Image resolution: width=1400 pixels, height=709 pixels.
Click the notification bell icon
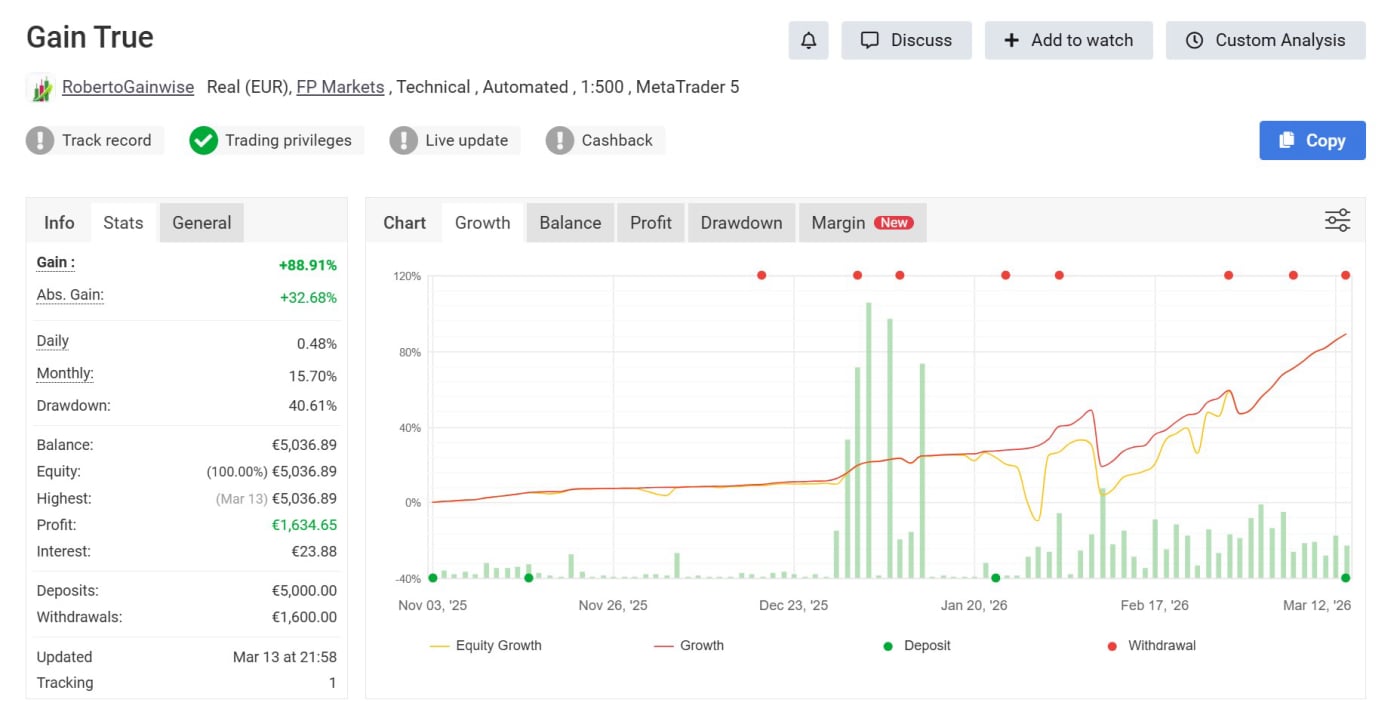pyautogui.click(x=808, y=40)
